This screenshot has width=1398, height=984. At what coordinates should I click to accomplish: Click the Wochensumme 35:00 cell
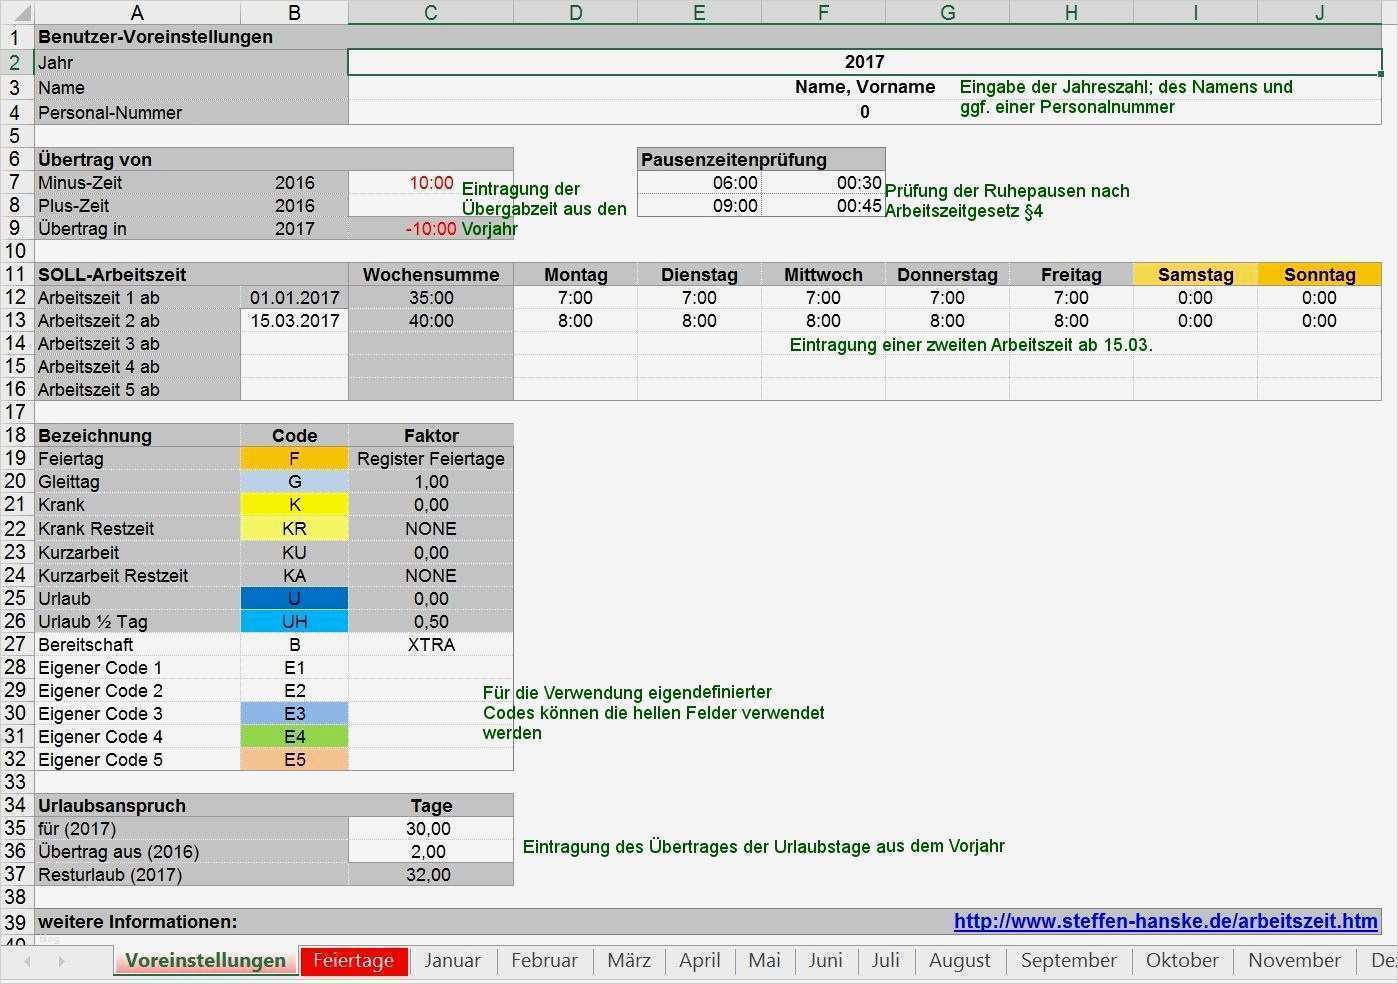[x=430, y=297]
